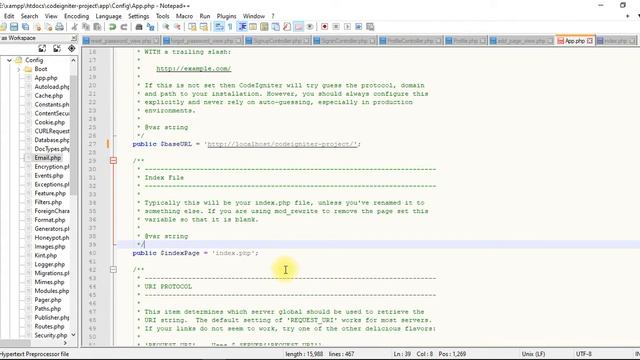Image resolution: width=640 pixels, height=360 pixels.
Task: Toggle word wrap in the toolbar
Action: (219, 27)
